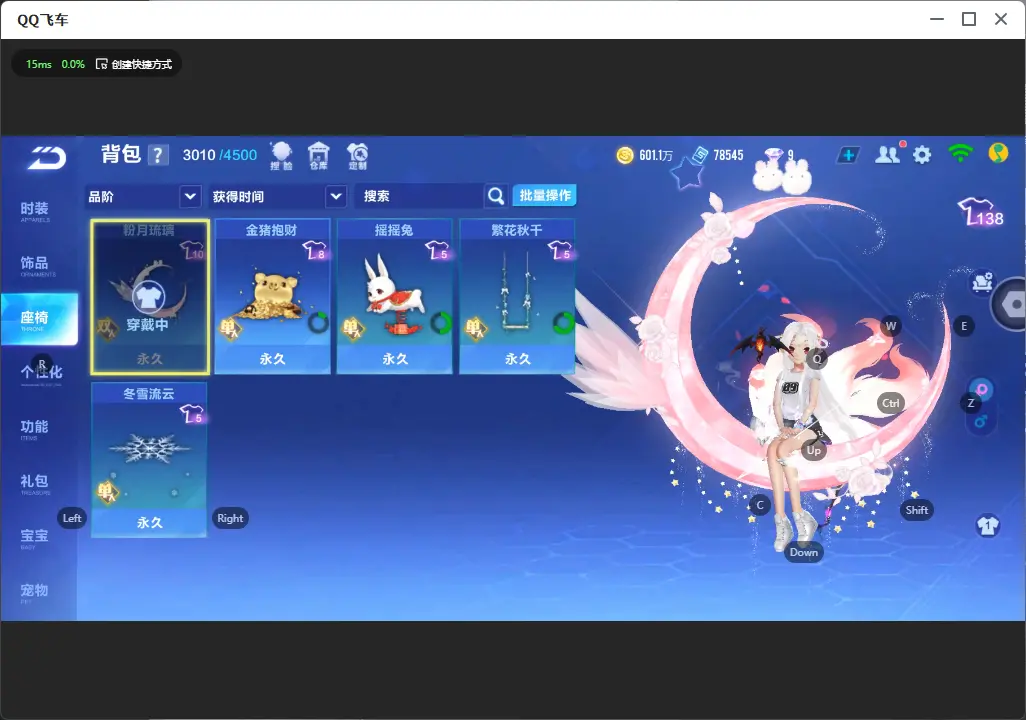Click the green Wi-Fi signal icon

point(960,153)
